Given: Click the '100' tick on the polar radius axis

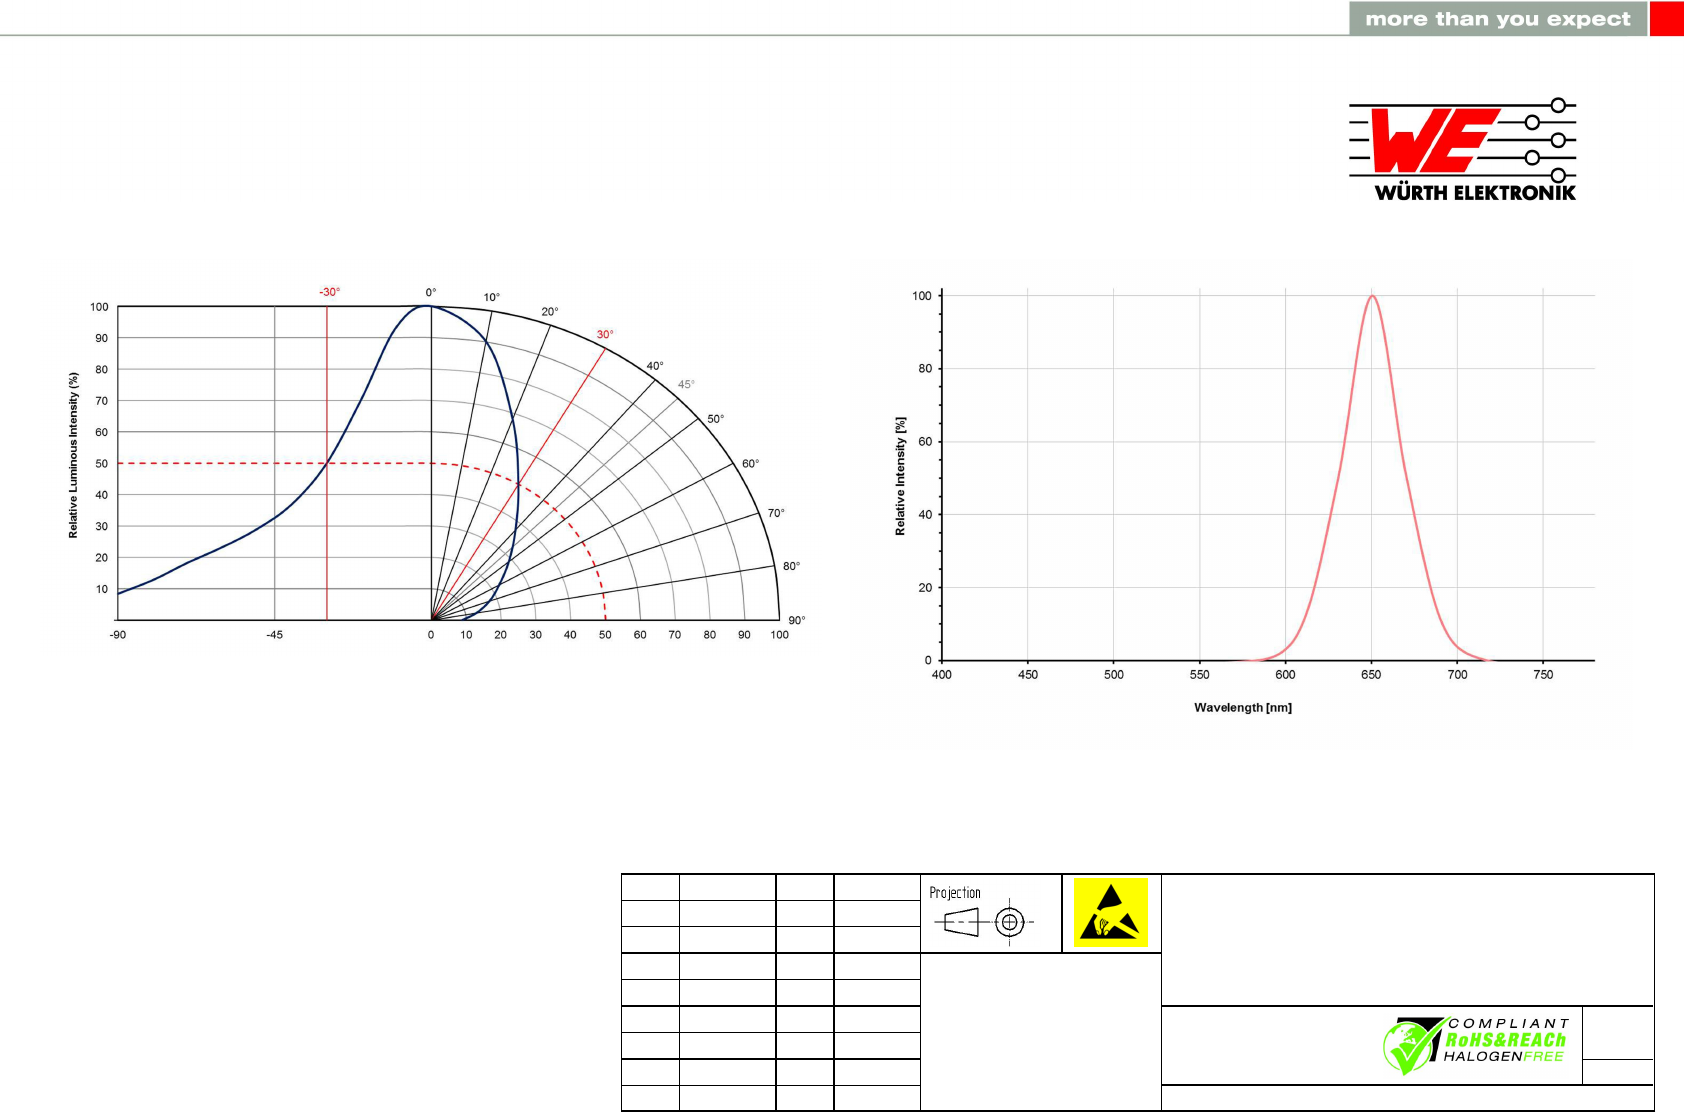Looking at the screenshot, I should 779,635.
